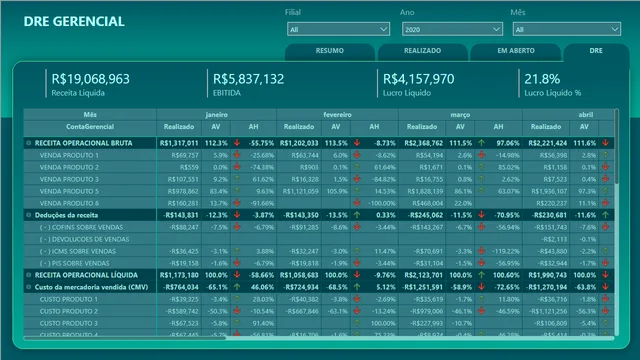
Task: Click the janeiro column header
Action: 216,115
